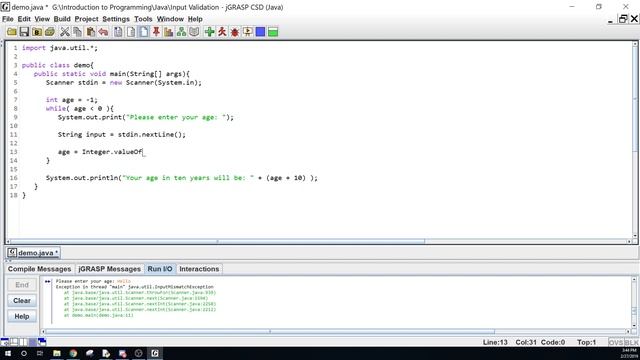Open the Window menu
640x360 pixels.
[x=170, y=19]
